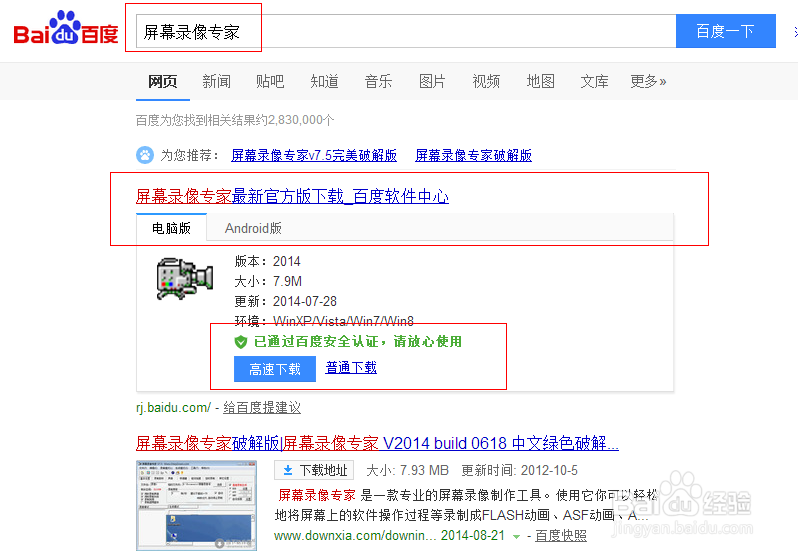Open the 音乐 tab
This screenshot has height=556, width=798.
378,81
